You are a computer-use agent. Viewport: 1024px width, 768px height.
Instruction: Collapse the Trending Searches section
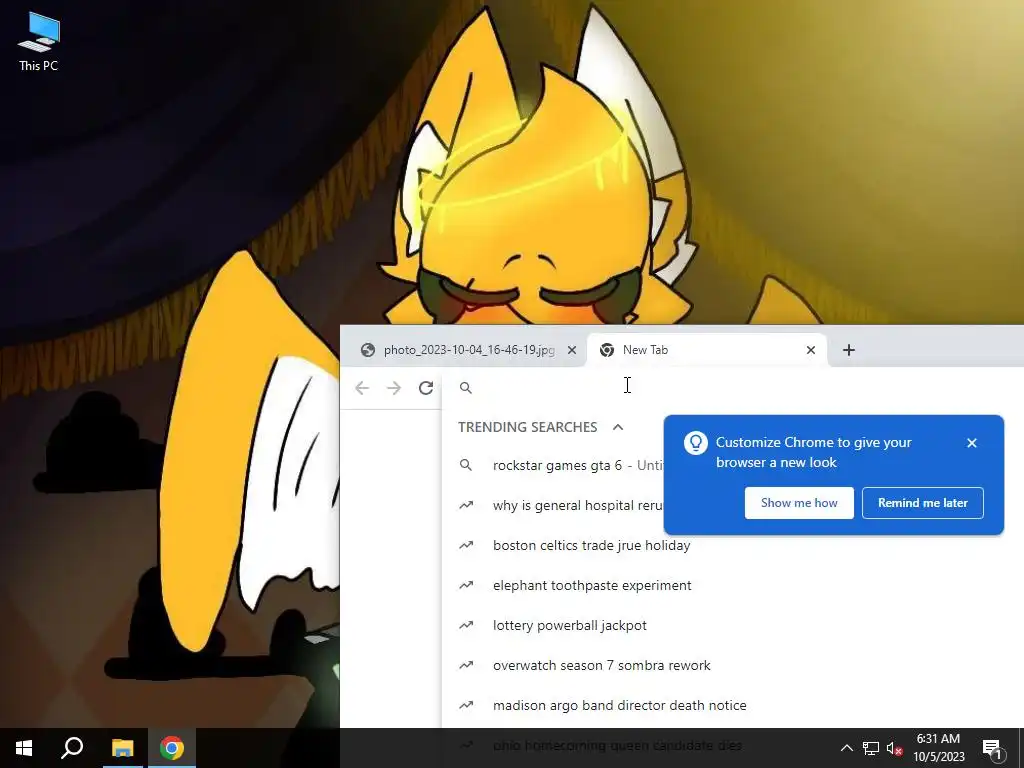click(x=618, y=427)
